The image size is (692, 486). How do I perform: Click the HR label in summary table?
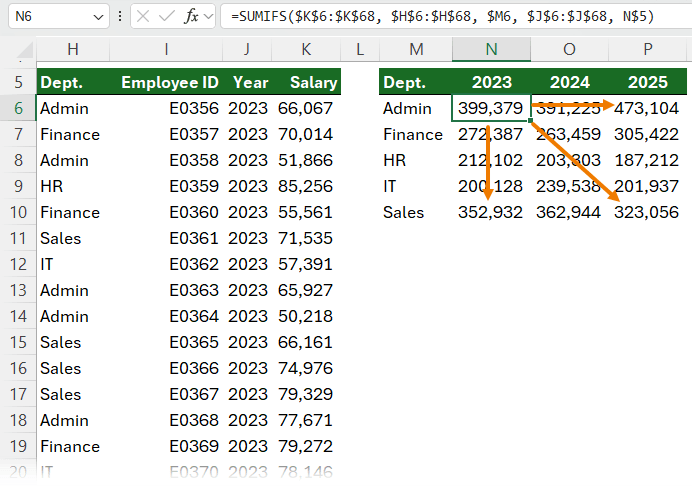(416, 160)
